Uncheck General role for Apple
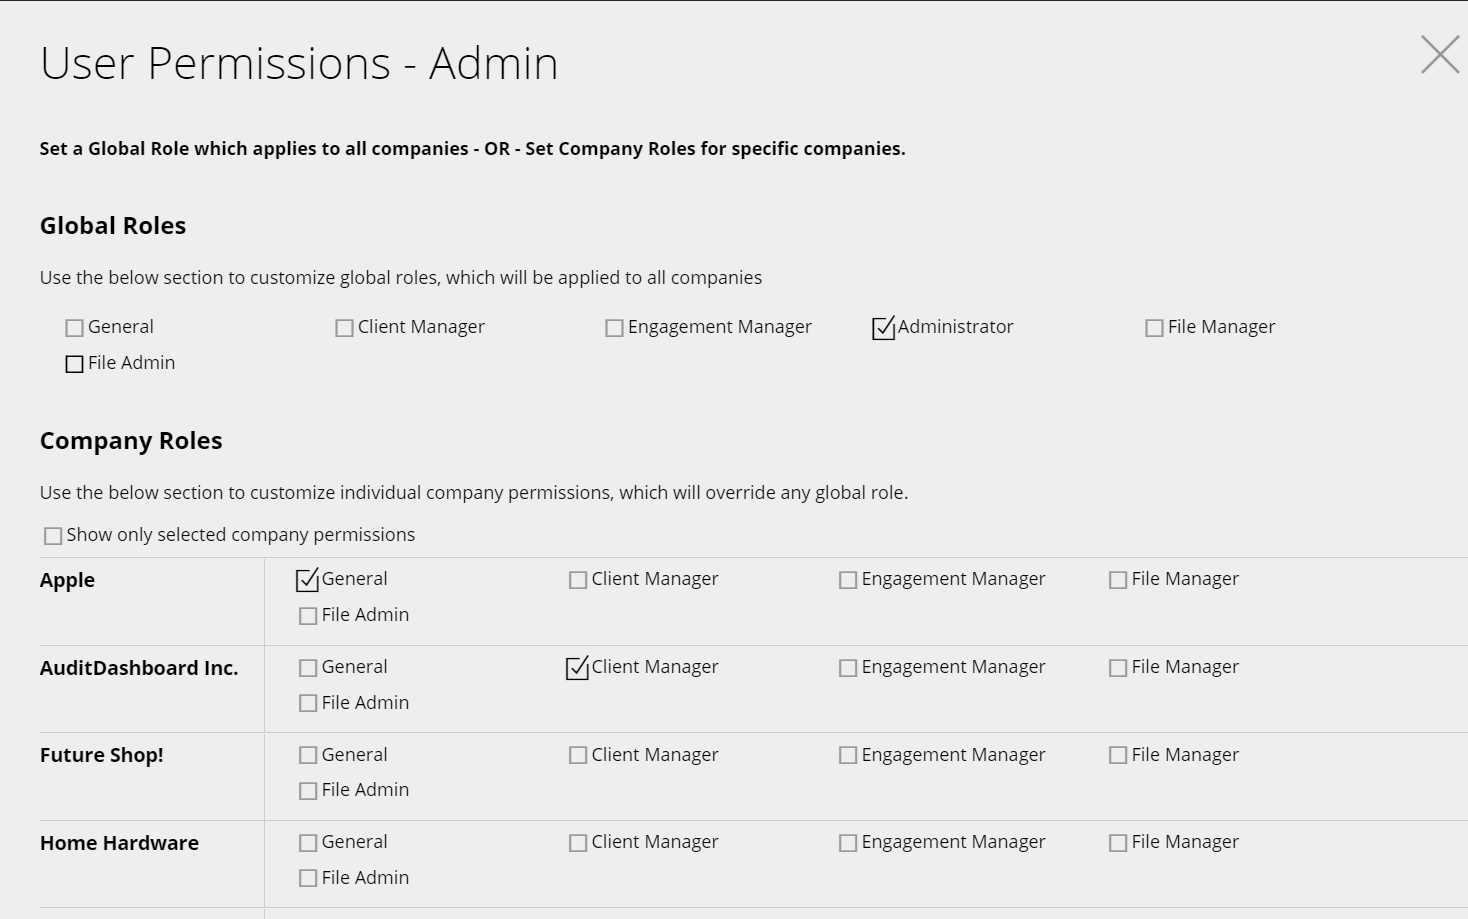 click(307, 580)
